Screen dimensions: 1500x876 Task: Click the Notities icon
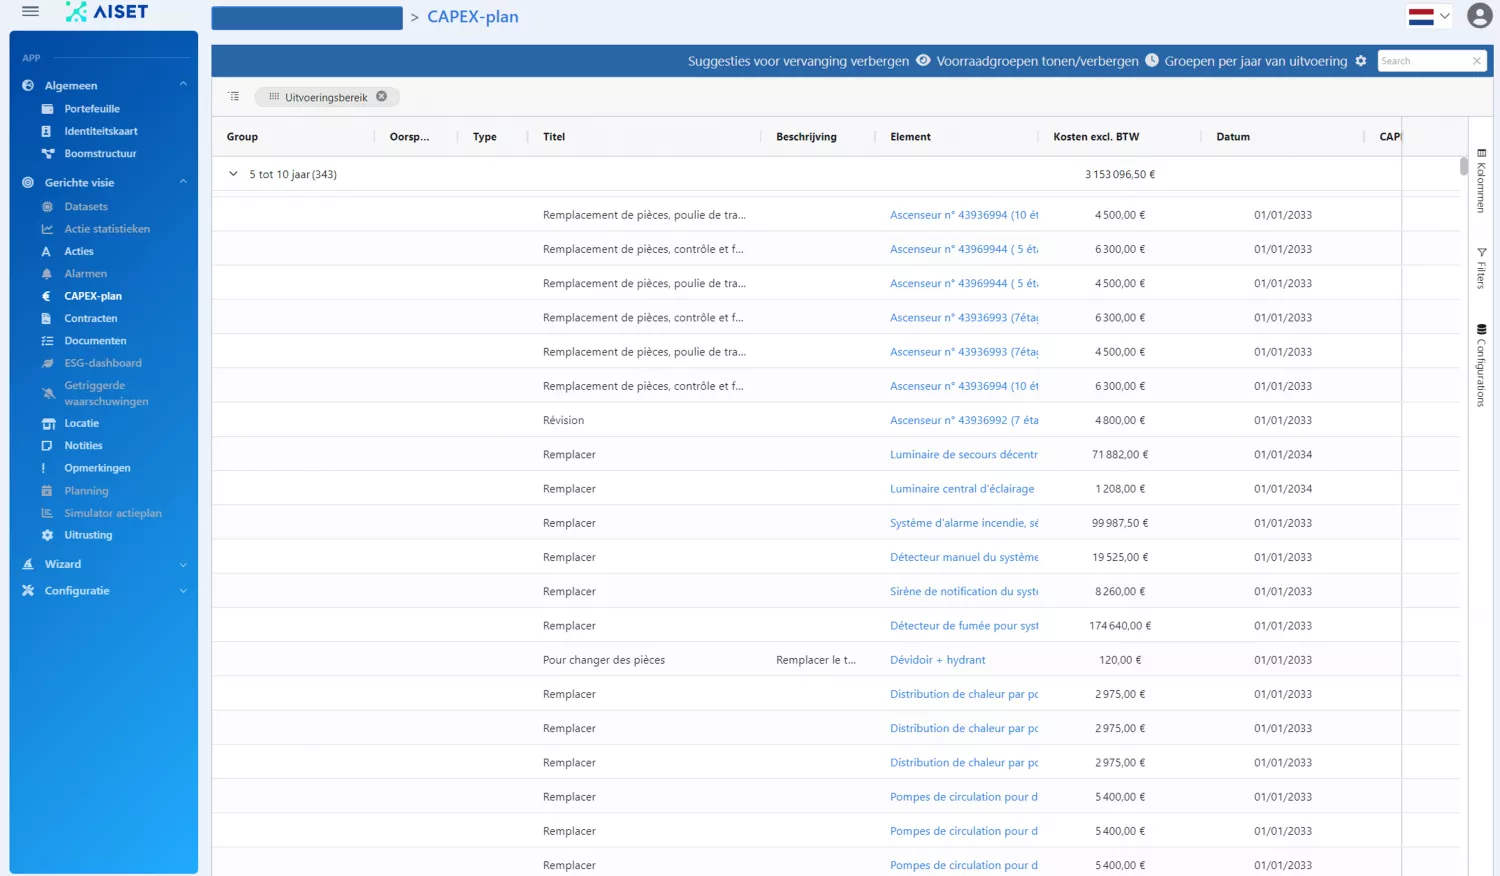(47, 446)
